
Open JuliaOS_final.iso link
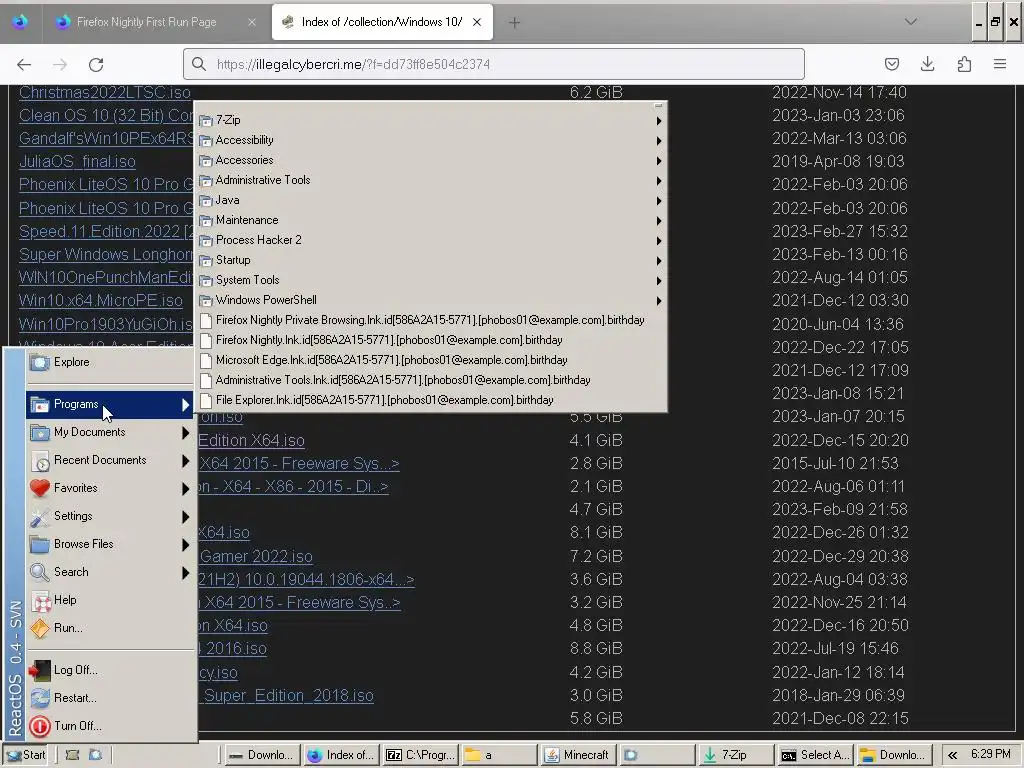pyautogui.click(x=77, y=161)
